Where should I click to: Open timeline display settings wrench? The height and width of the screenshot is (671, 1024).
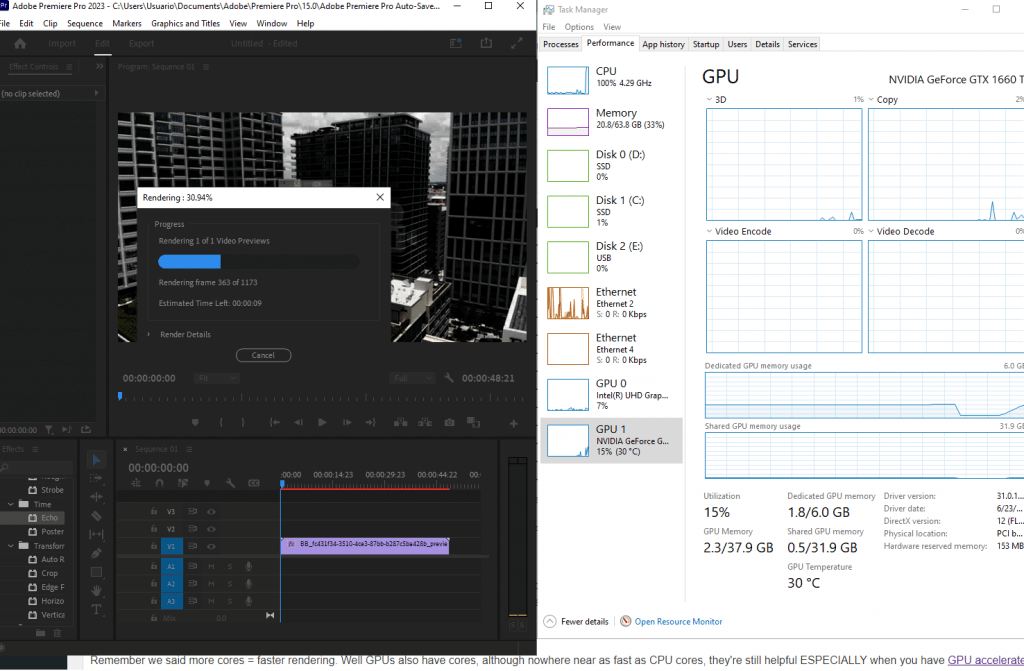[x=230, y=483]
